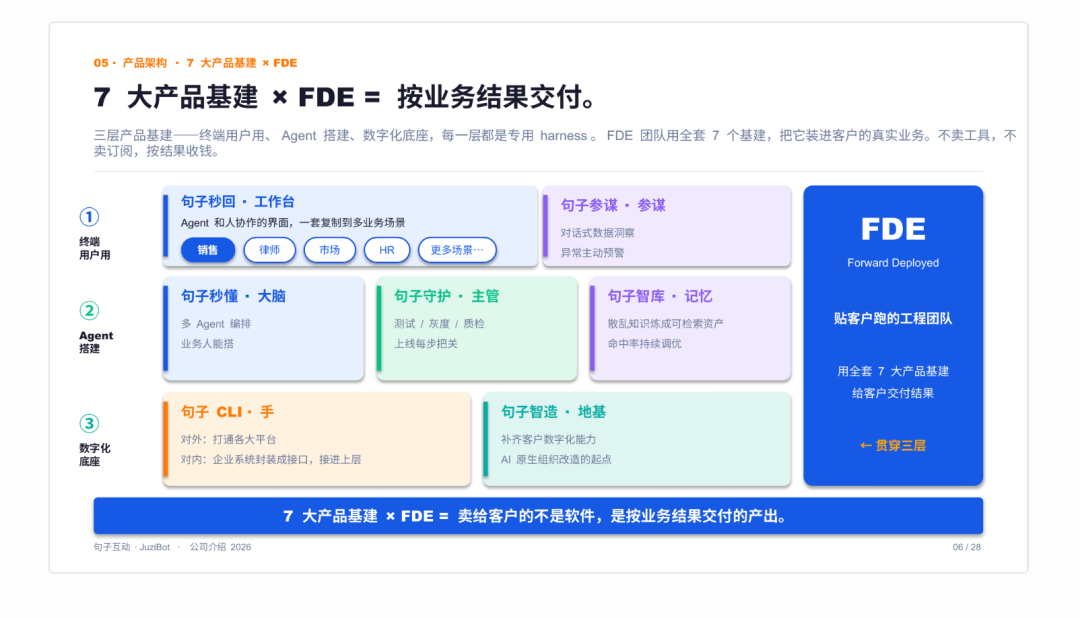1080x618 pixels.
Task: Select the 多 Agent 编排 line
Action: (x=216, y=324)
